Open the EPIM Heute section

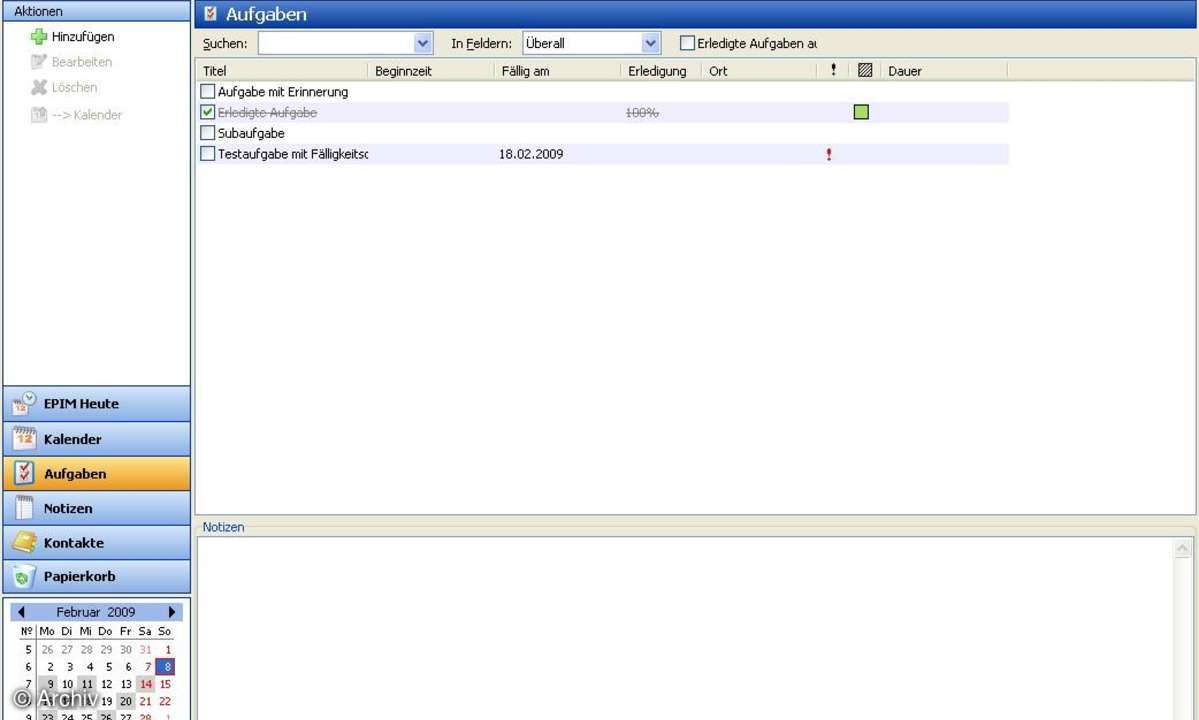click(96, 404)
